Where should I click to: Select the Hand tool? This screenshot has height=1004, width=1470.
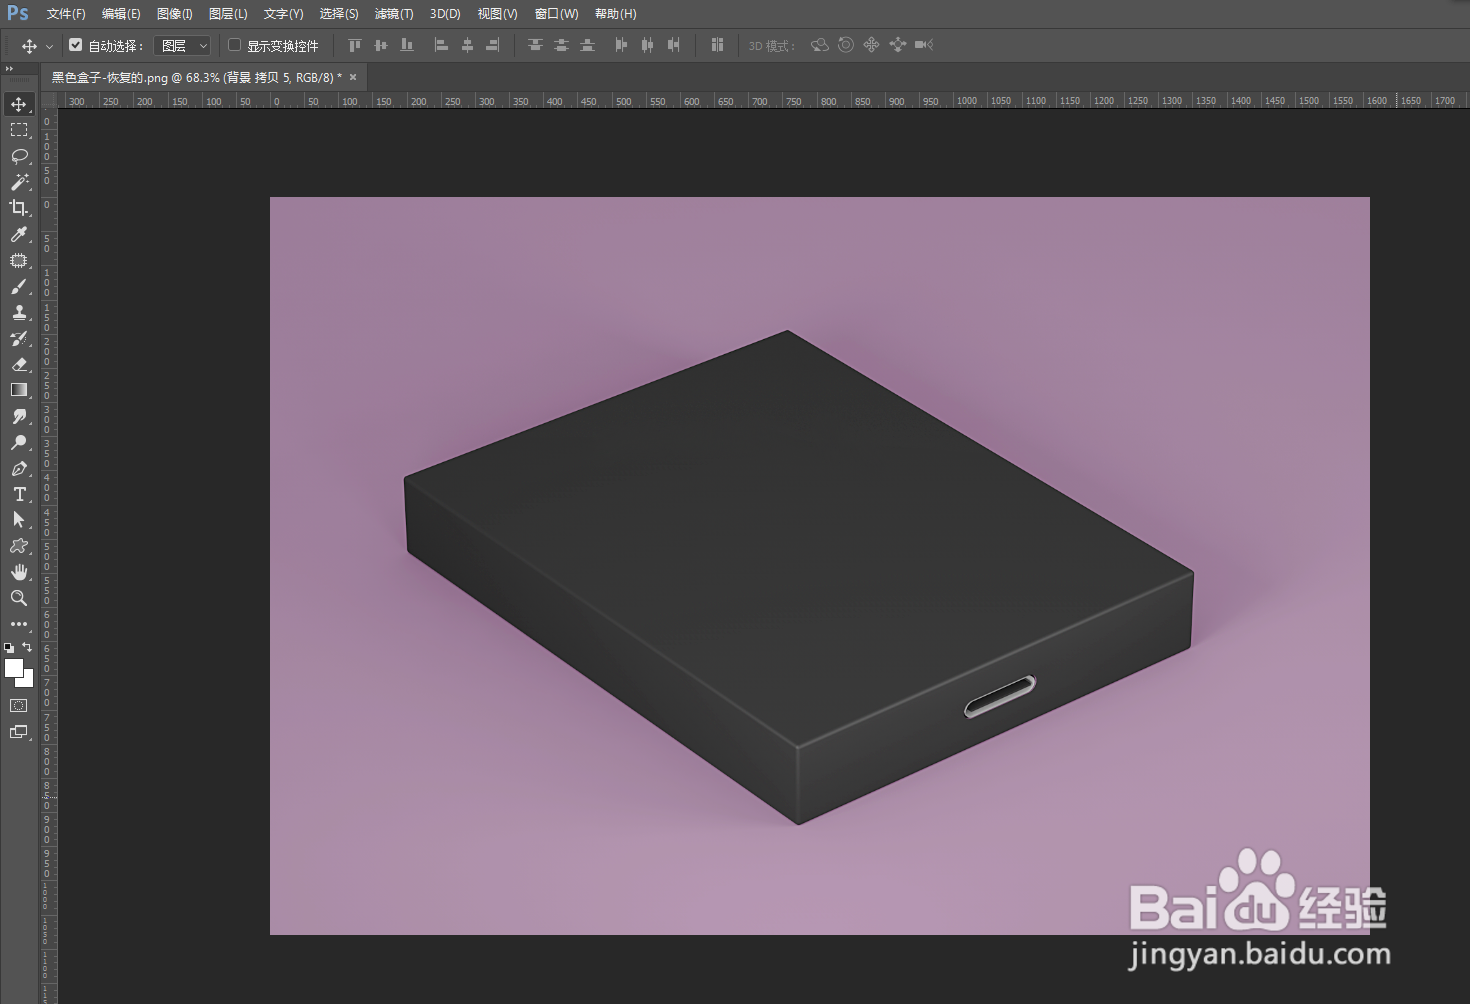point(19,572)
